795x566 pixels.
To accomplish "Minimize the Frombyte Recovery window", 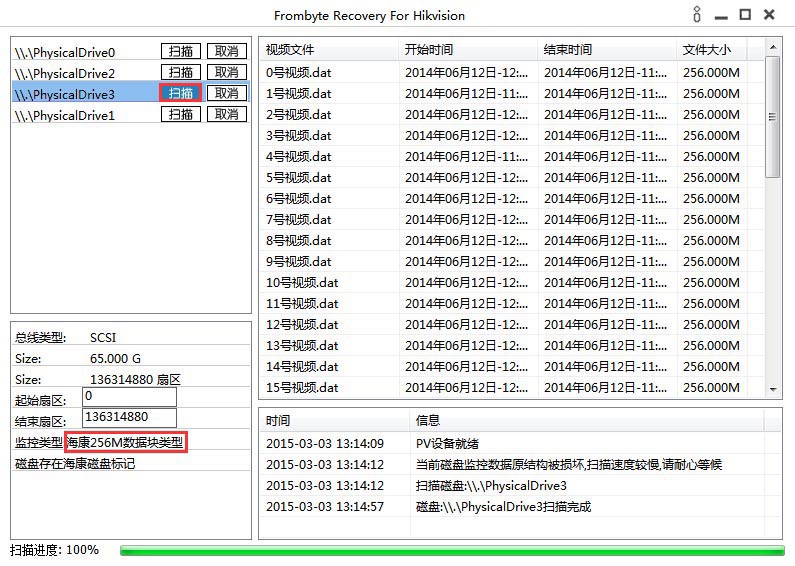I will click(721, 17).
